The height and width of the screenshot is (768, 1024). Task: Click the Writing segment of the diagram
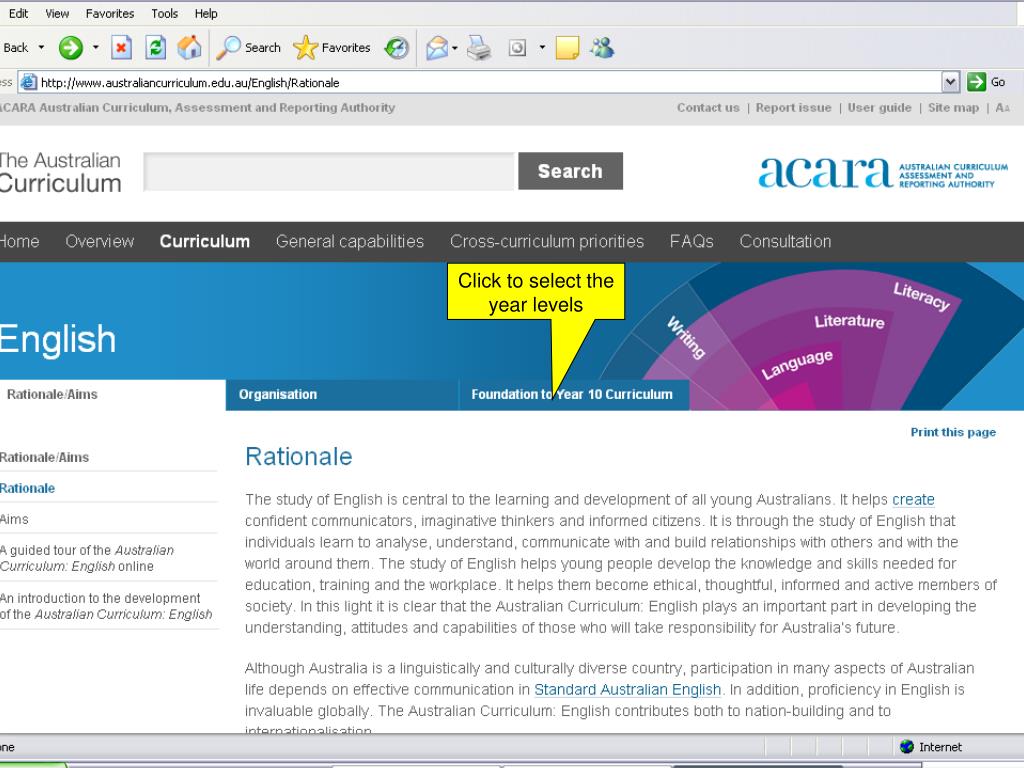pos(686,337)
